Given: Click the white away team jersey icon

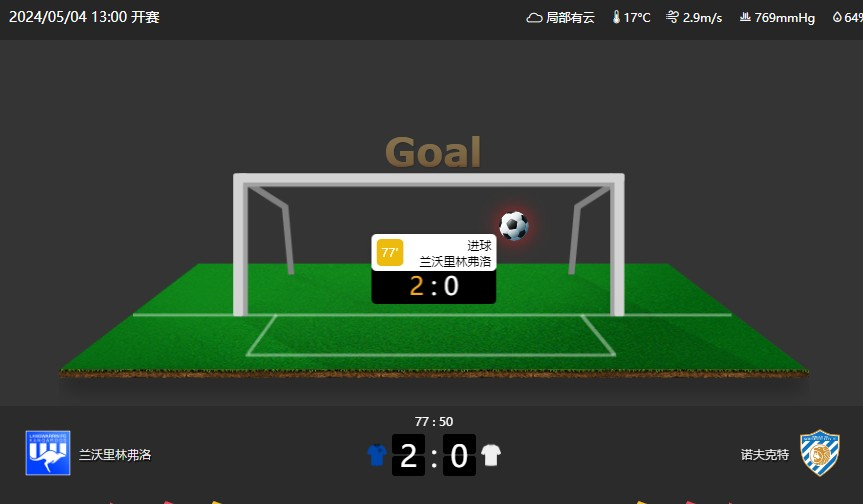Looking at the screenshot, I should click(491, 455).
